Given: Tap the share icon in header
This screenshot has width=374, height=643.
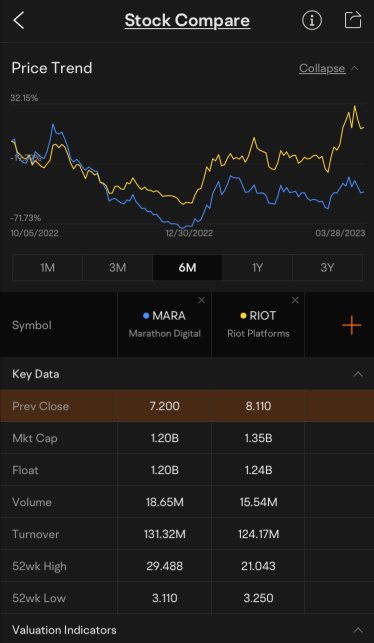Looking at the screenshot, I should click(x=353, y=20).
